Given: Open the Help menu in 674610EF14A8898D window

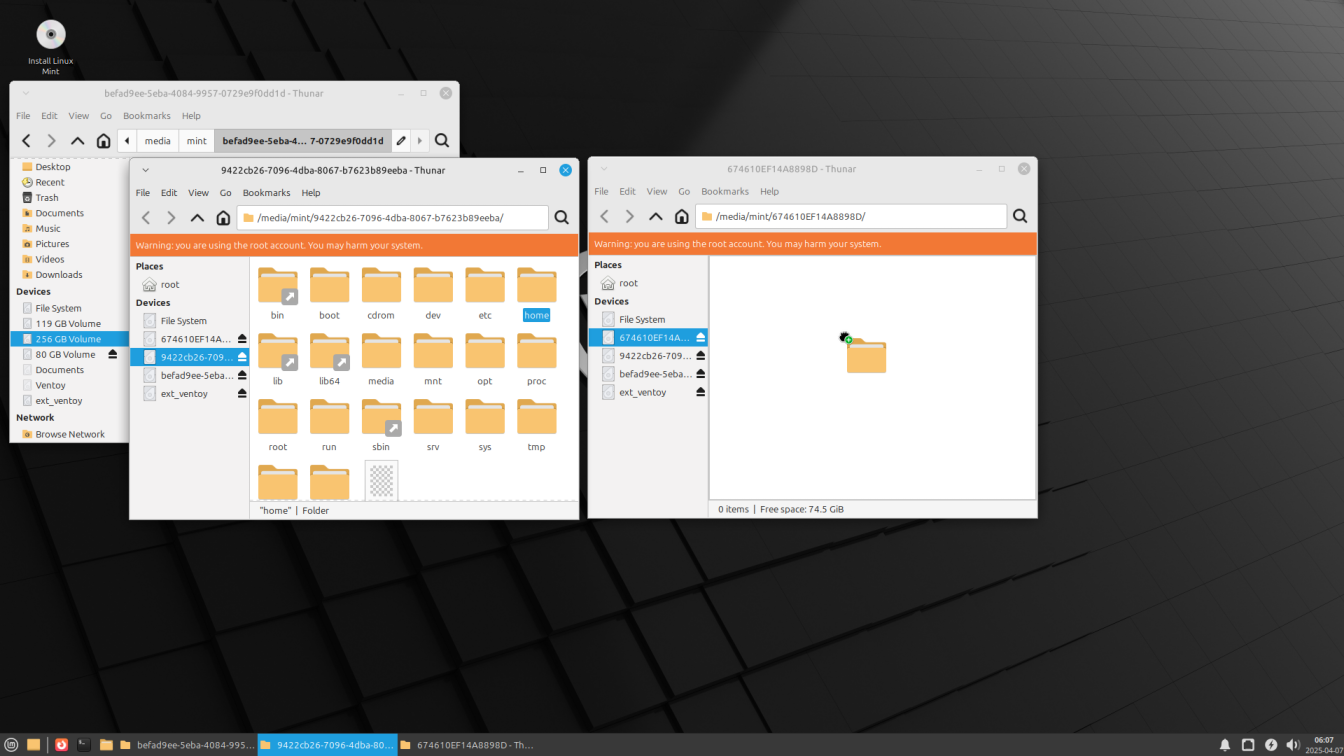Looking at the screenshot, I should pyautogui.click(x=769, y=191).
